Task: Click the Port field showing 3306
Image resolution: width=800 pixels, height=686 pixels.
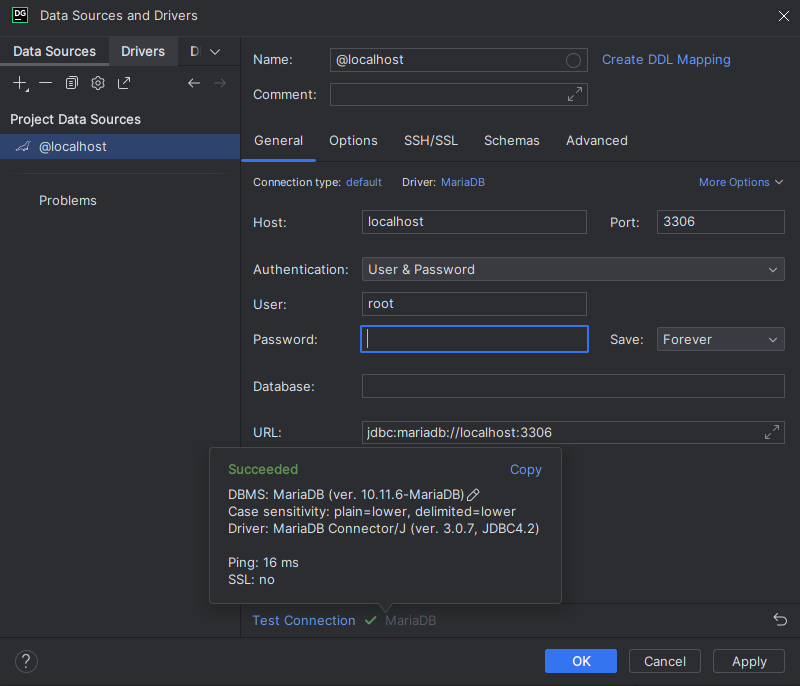Action: pyautogui.click(x=720, y=222)
